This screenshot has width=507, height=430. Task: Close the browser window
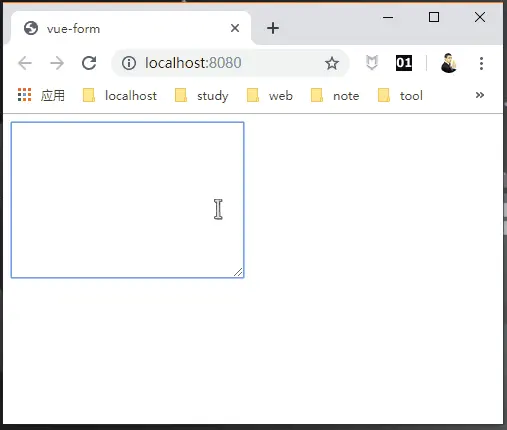(480, 17)
